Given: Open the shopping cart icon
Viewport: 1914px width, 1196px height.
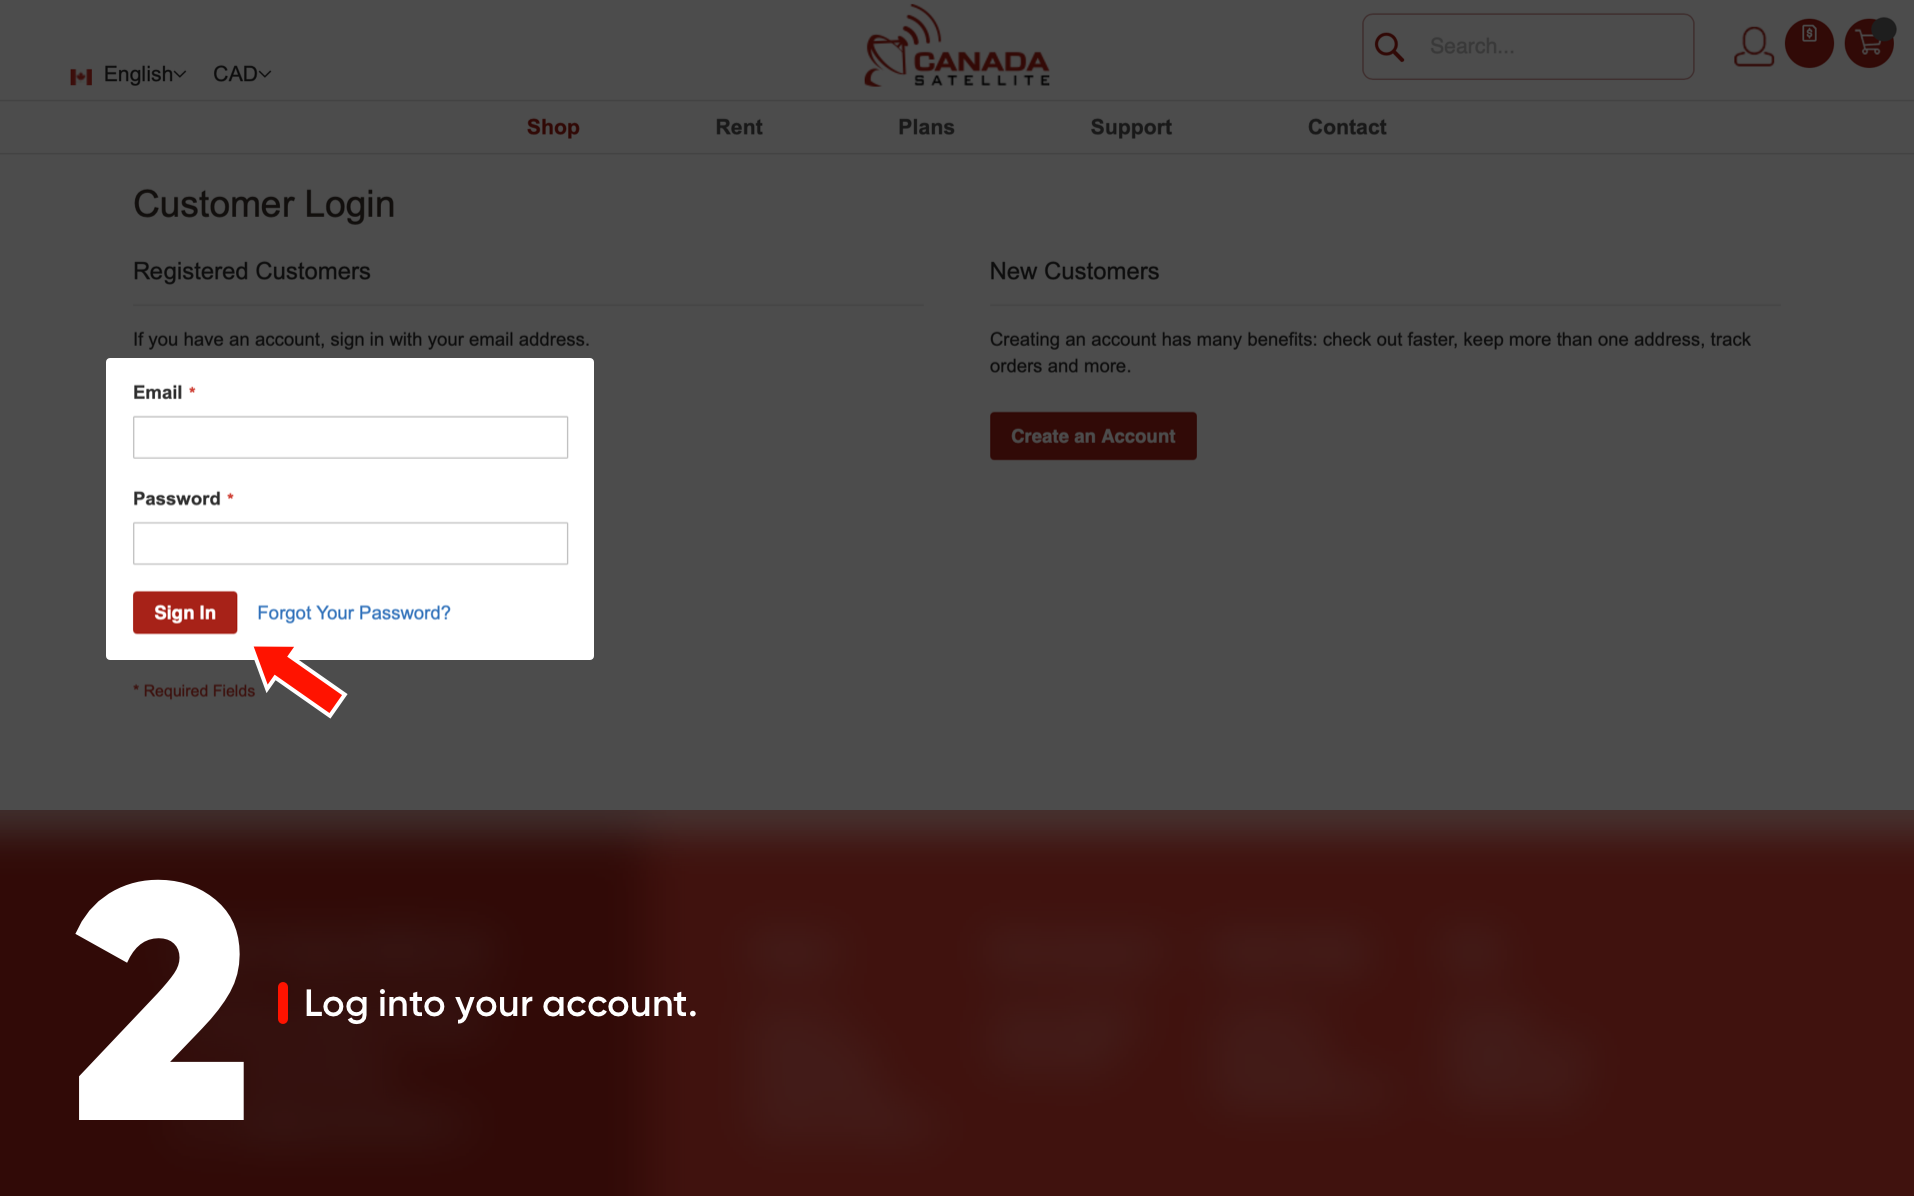Looking at the screenshot, I should point(1868,45).
